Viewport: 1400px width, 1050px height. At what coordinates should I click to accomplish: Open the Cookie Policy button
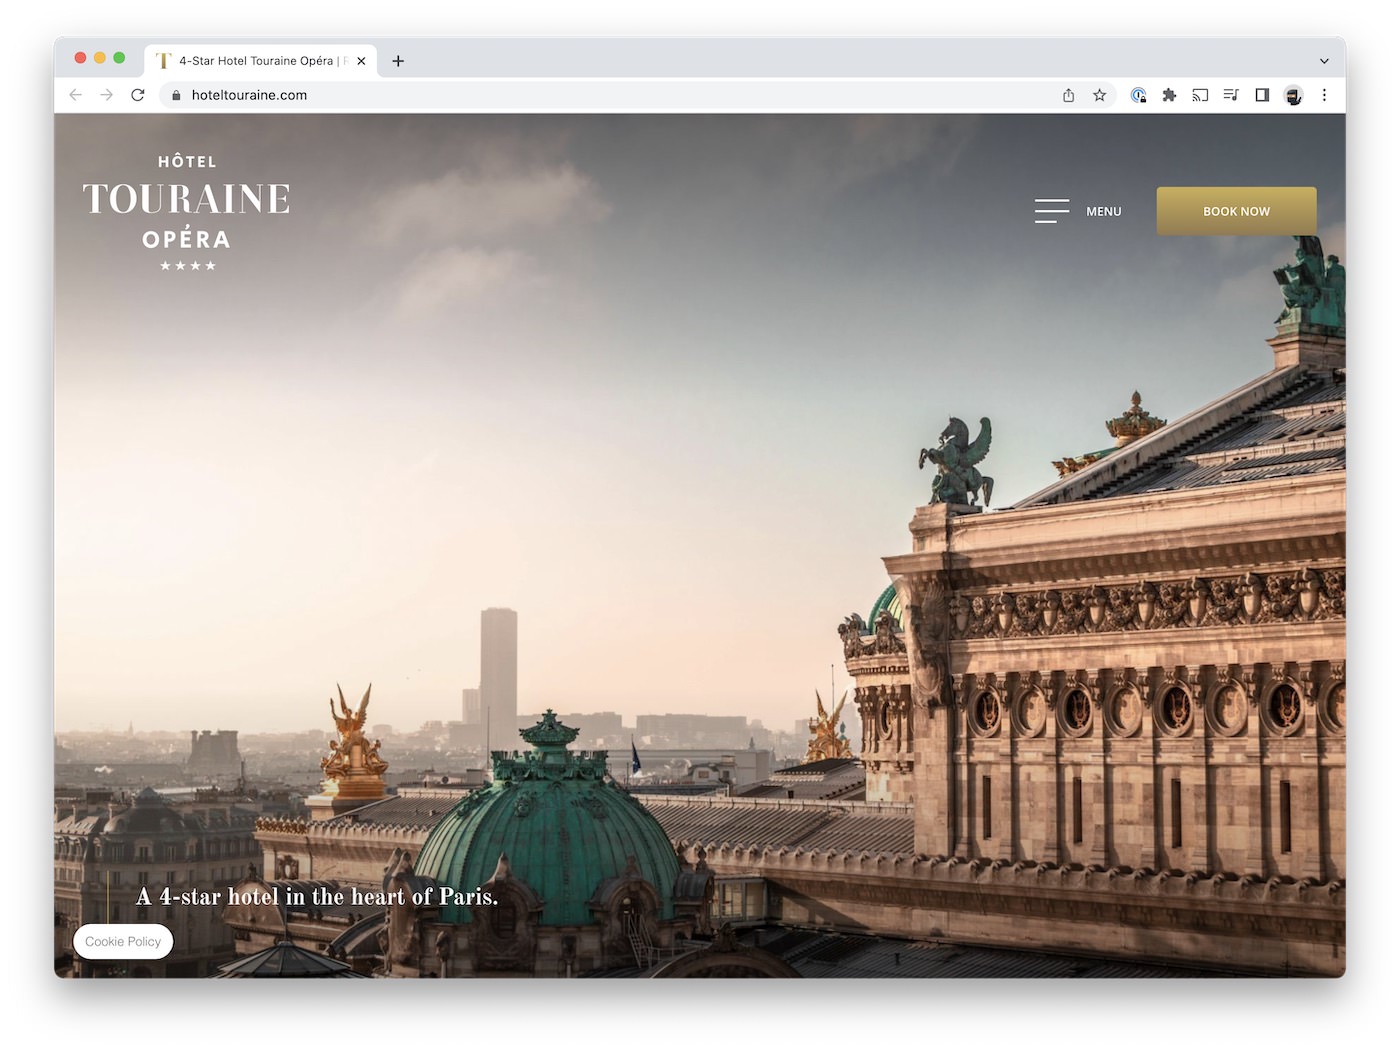[x=123, y=942]
